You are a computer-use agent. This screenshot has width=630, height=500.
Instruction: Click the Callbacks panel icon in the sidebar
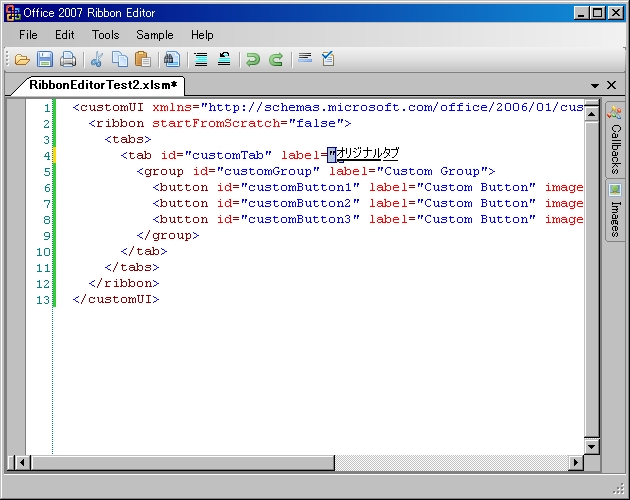coord(614,112)
